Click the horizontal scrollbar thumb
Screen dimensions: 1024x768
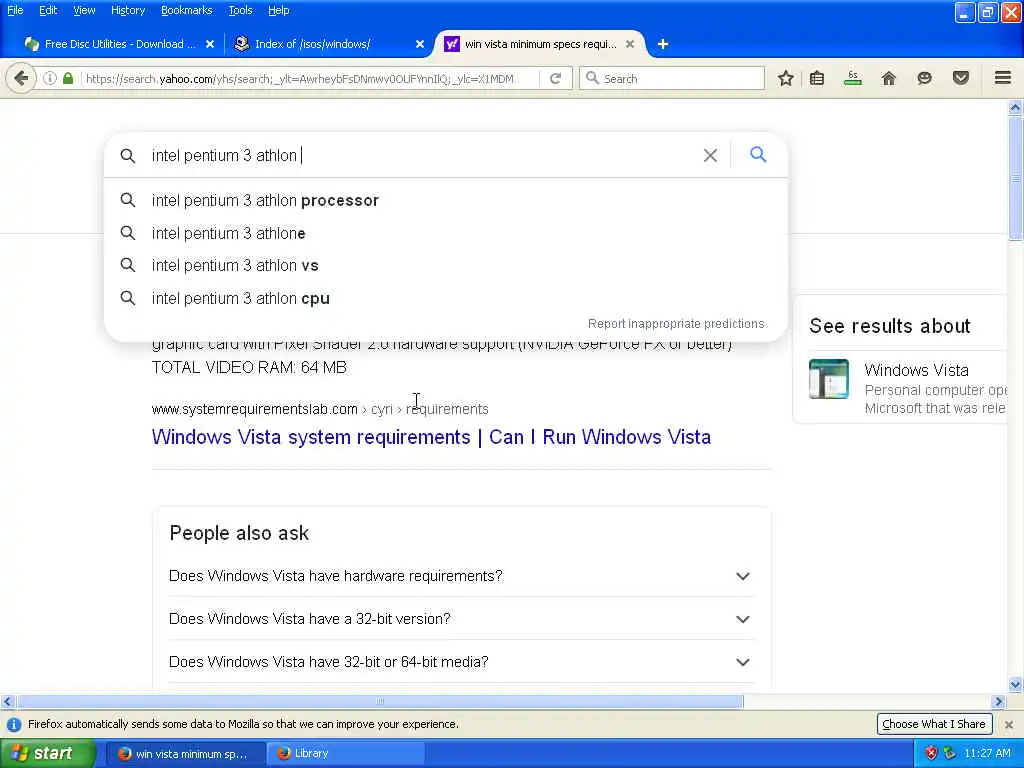[380, 702]
